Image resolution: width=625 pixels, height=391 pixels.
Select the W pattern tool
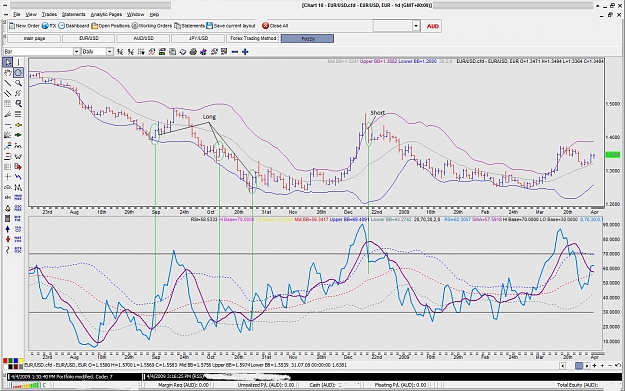click(x=18, y=156)
